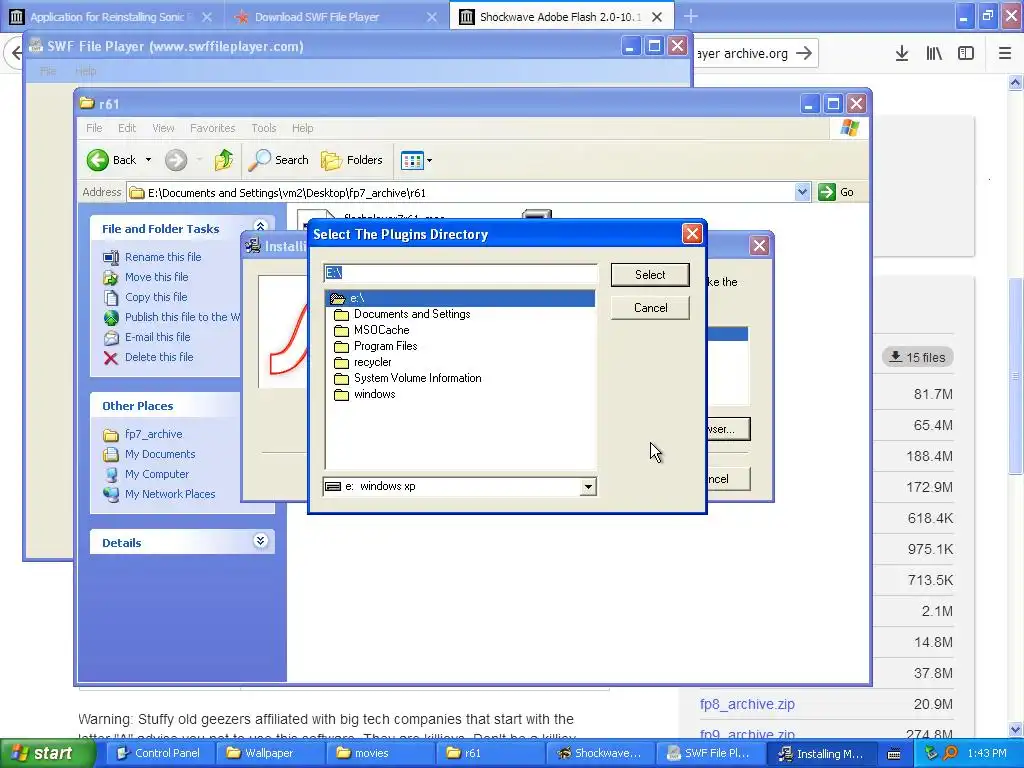Click E-mail this file task
The image size is (1024, 768).
[157, 337]
